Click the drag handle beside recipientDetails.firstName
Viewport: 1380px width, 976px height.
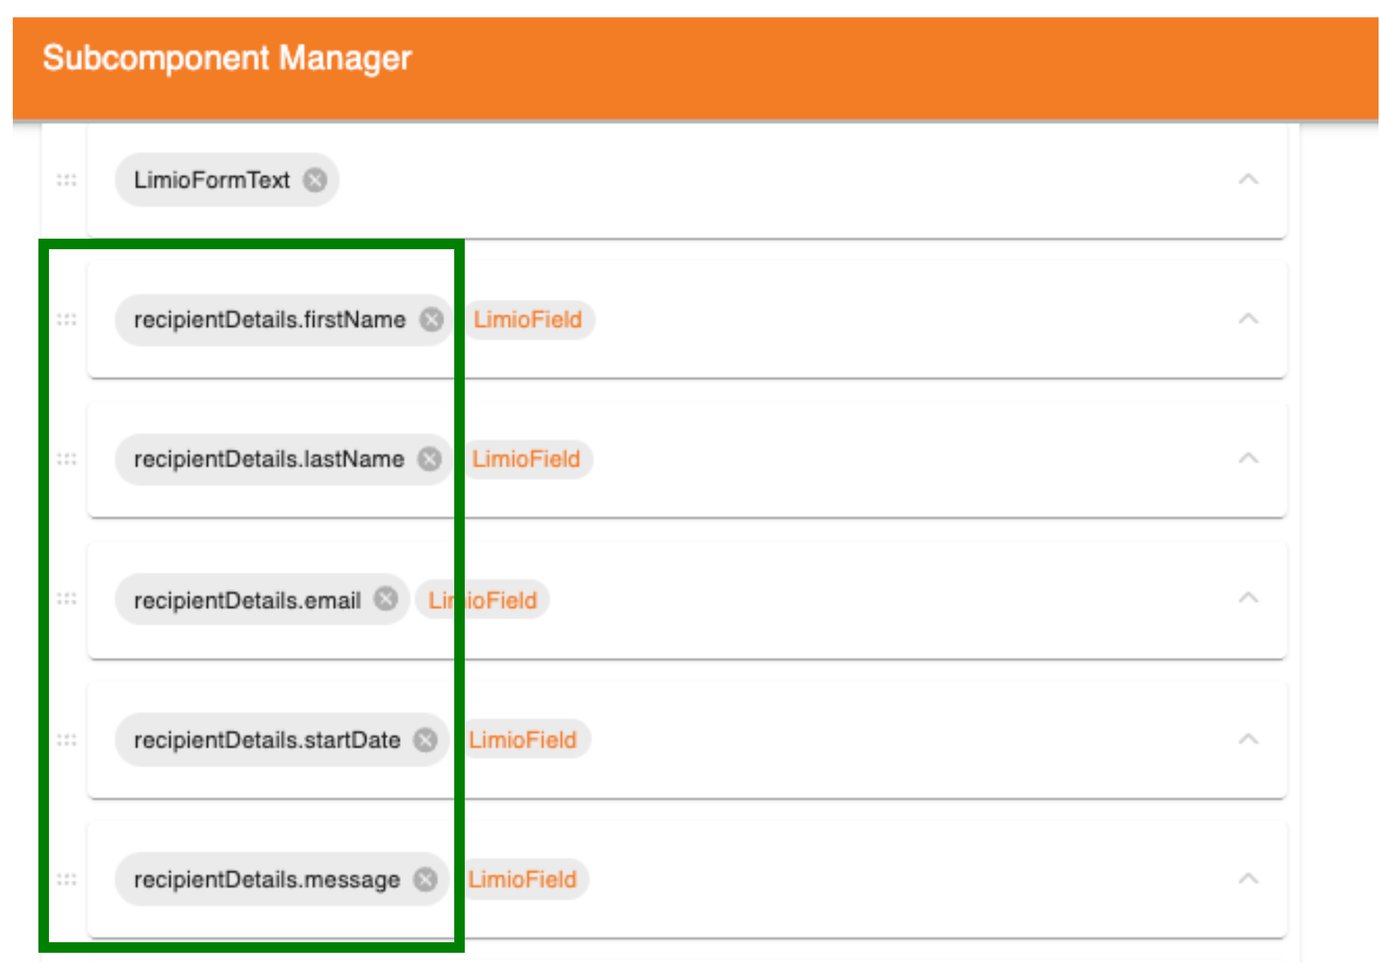point(67,320)
